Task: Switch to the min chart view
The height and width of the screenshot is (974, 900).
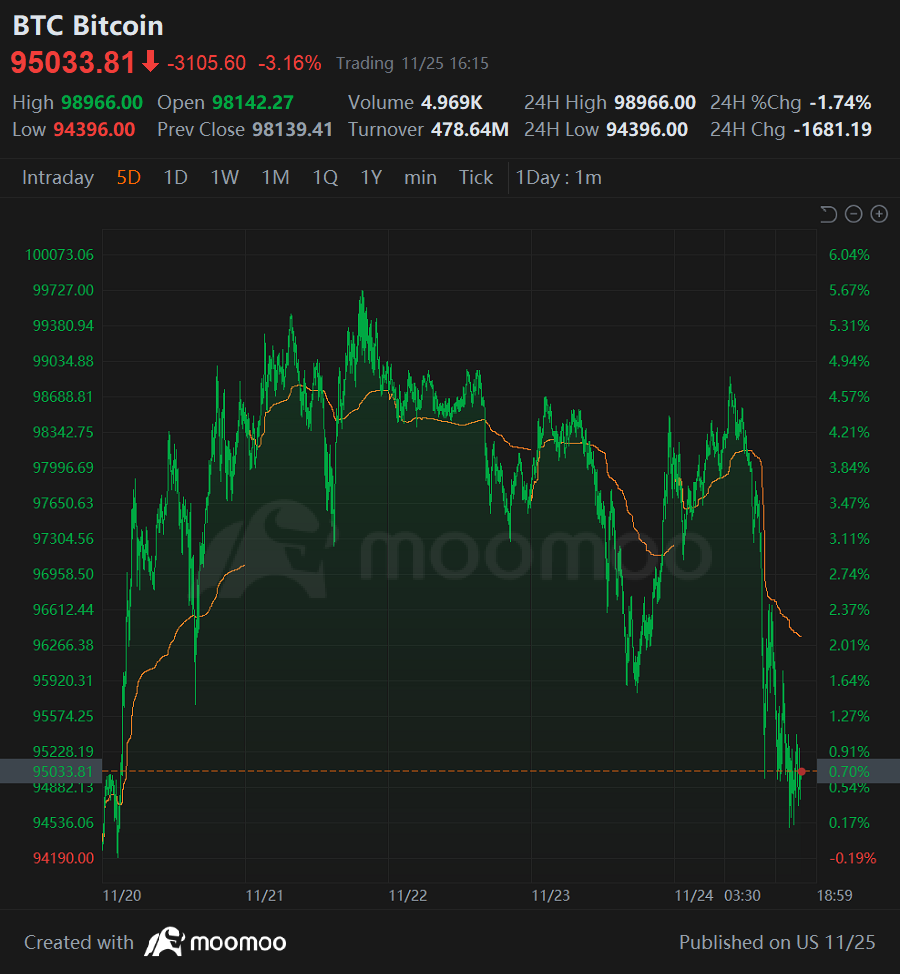Action: tap(420, 177)
